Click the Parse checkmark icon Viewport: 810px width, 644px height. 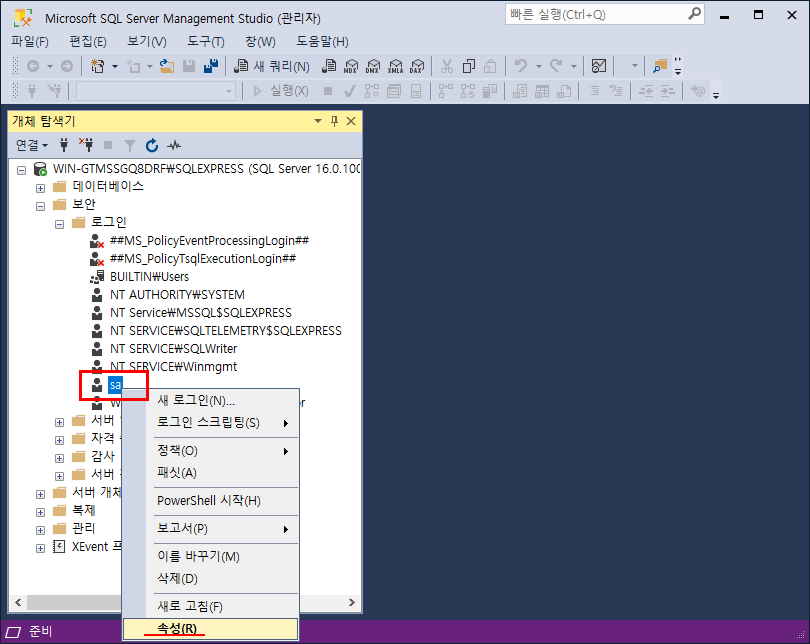point(350,91)
